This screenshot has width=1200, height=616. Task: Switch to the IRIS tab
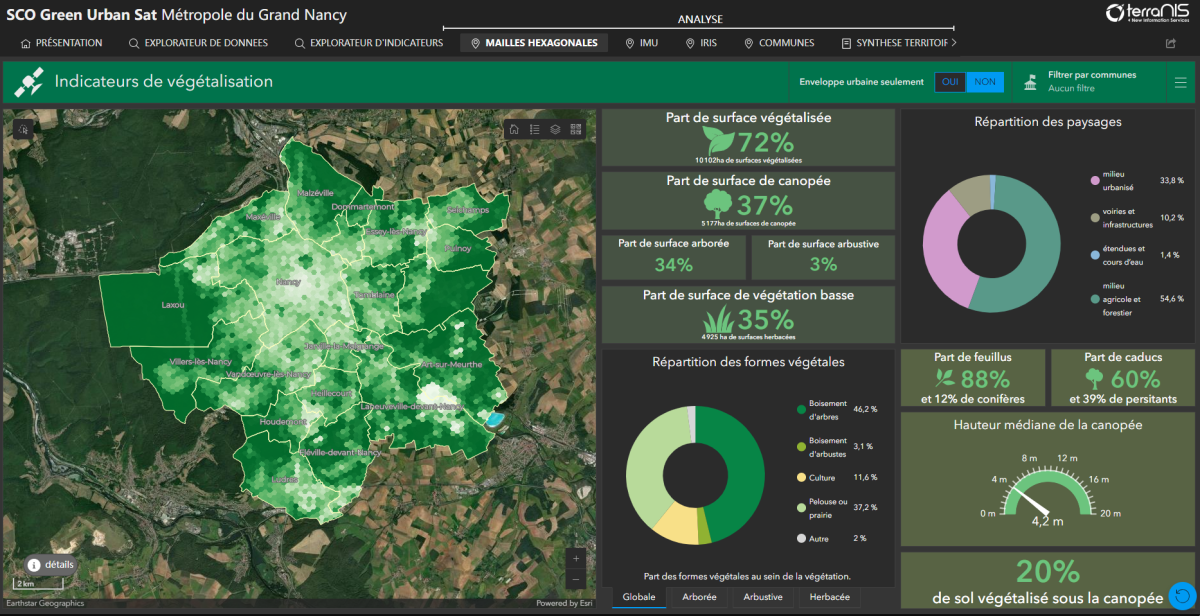[x=703, y=43]
